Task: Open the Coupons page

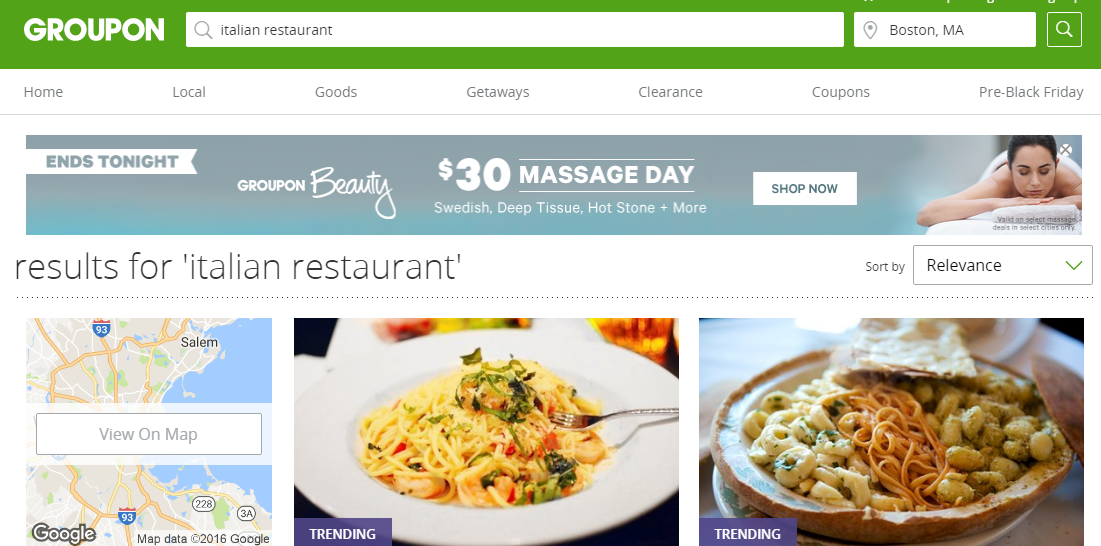Action: click(840, 92)
